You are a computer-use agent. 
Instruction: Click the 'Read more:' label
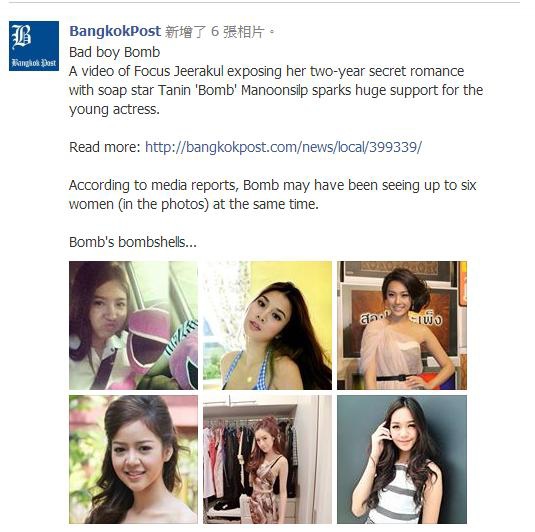point(105,147)
